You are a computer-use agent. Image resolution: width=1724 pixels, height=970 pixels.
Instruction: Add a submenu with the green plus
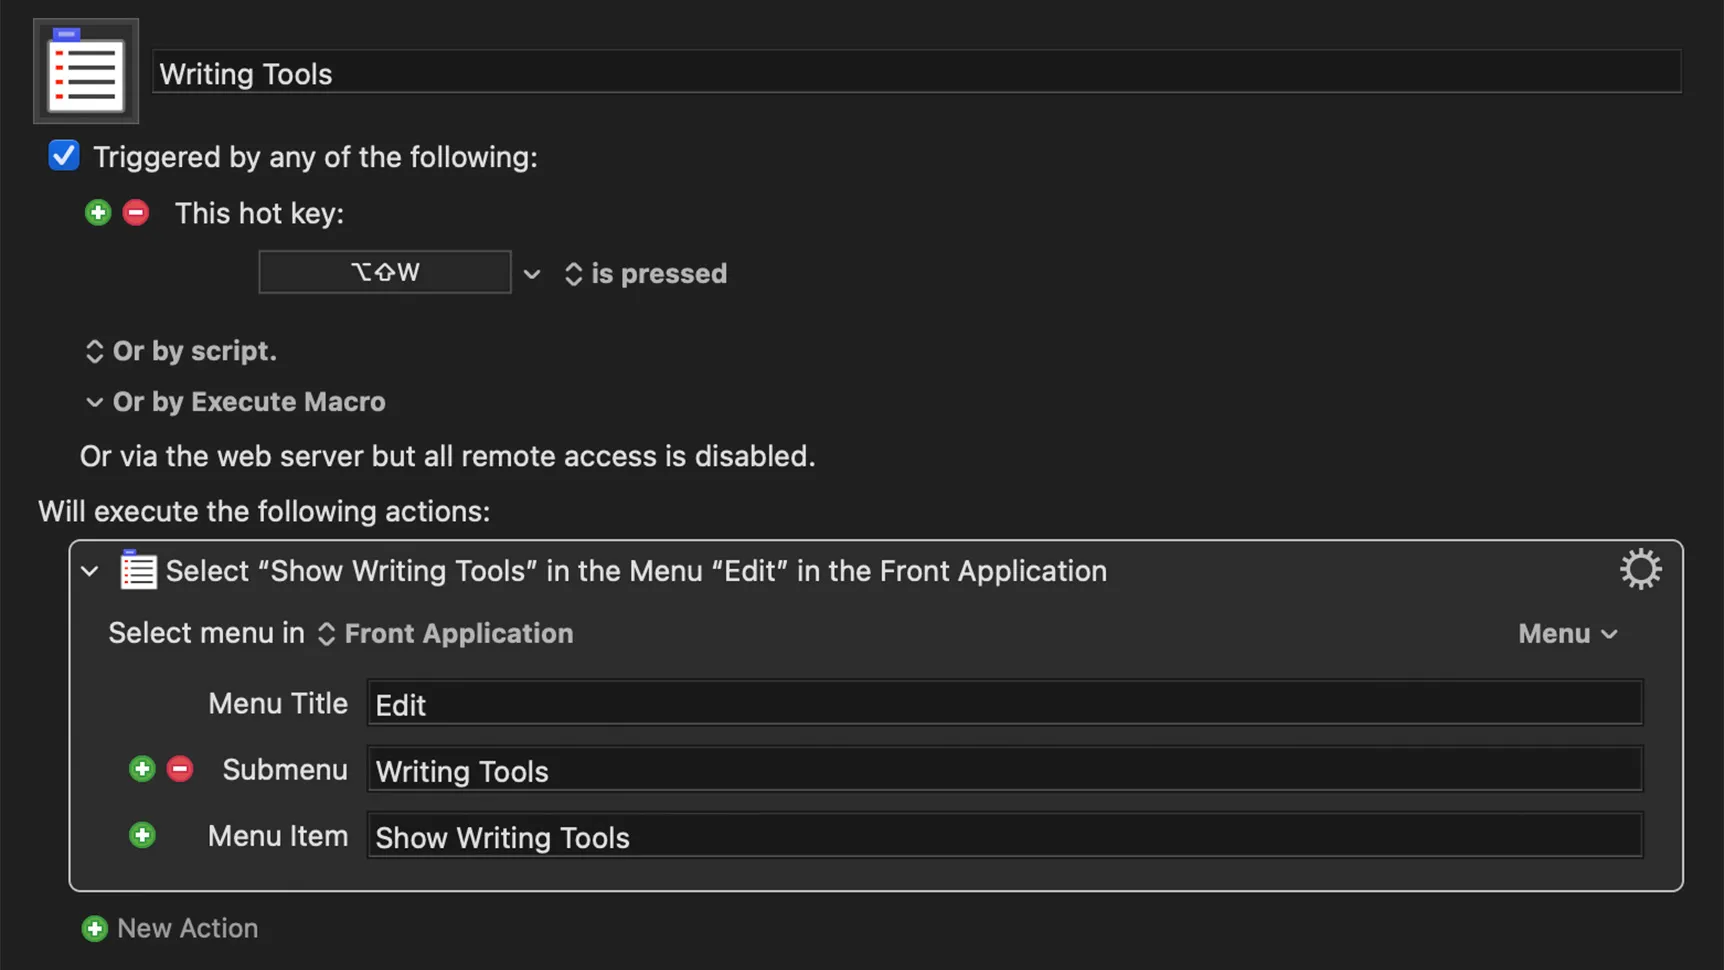(142, 769)
